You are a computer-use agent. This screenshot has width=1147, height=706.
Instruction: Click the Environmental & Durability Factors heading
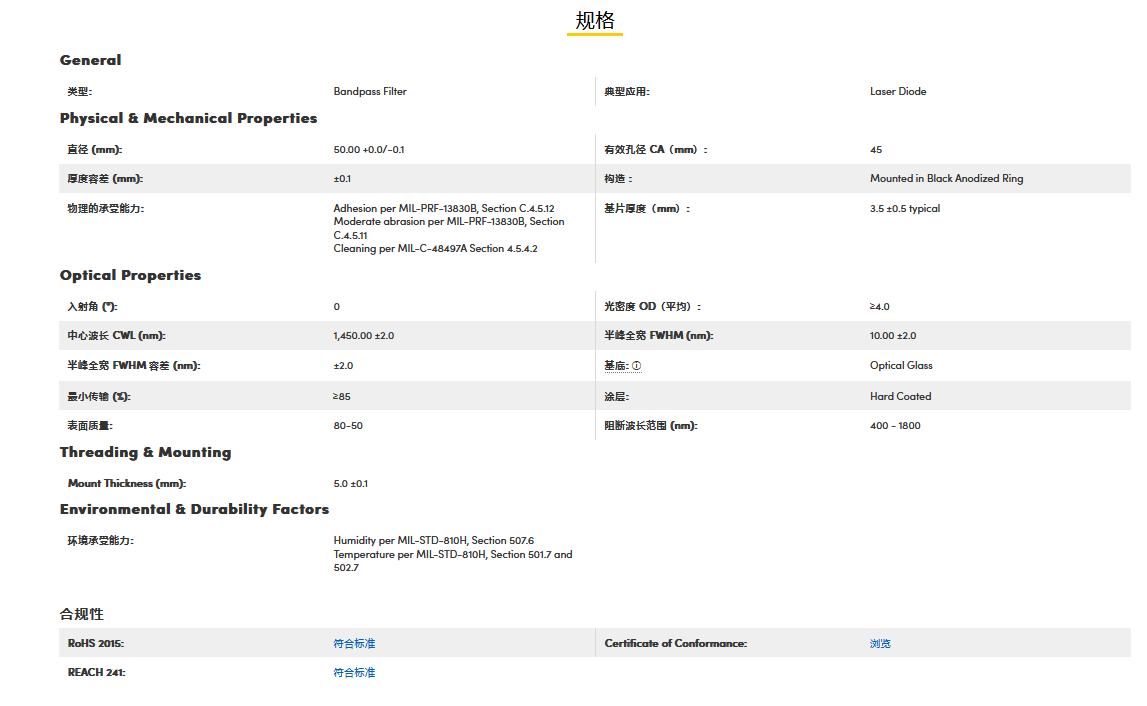click(x=194, y=509)
